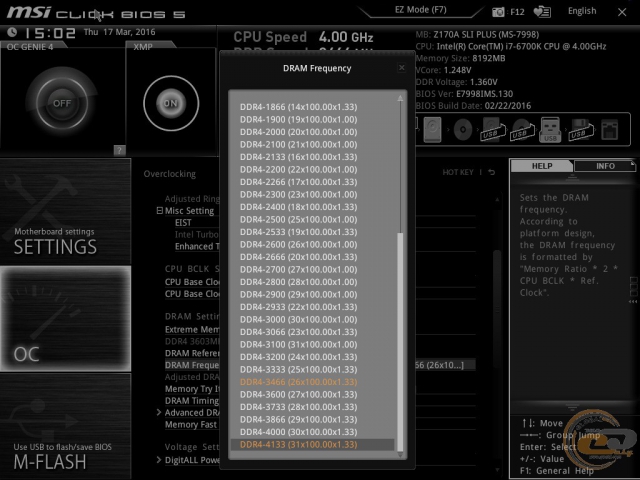The height and width of the screenshot is (480, 640).
Task: Choose DDR4-1866 (14x100.00x1.33)
Action: [298, 107]
